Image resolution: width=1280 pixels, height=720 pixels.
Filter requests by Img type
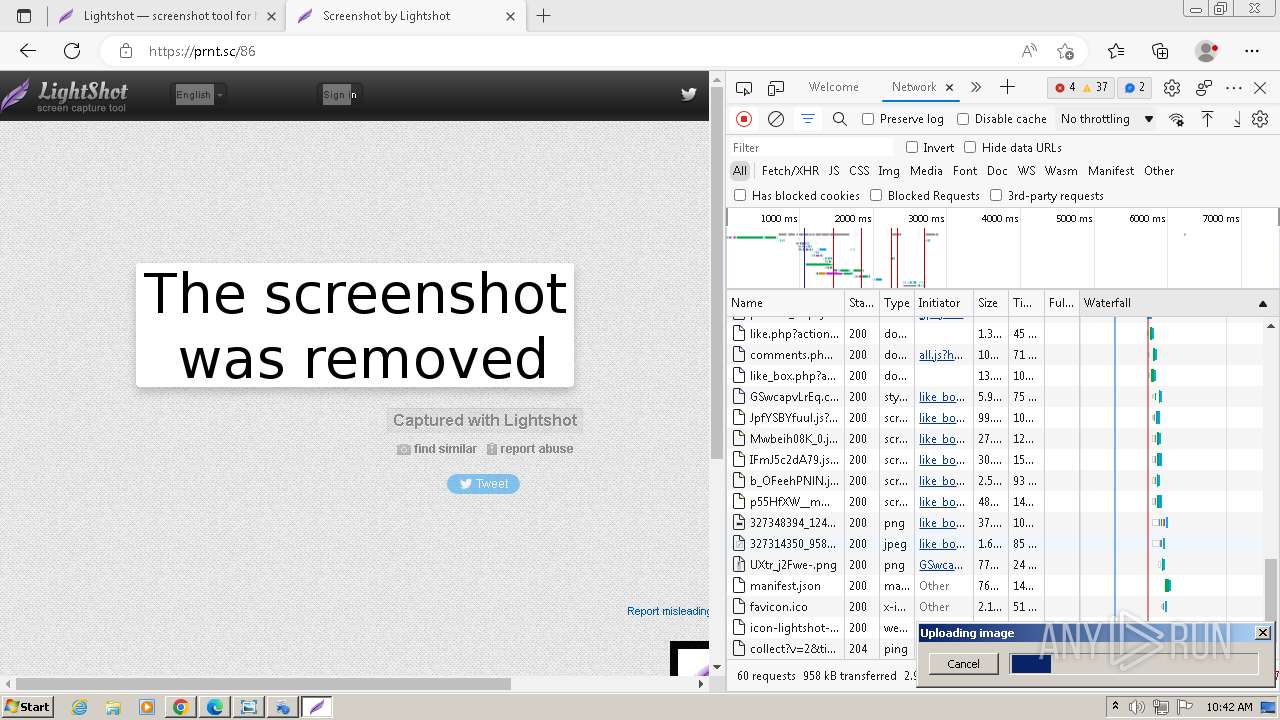pos(889,171)
